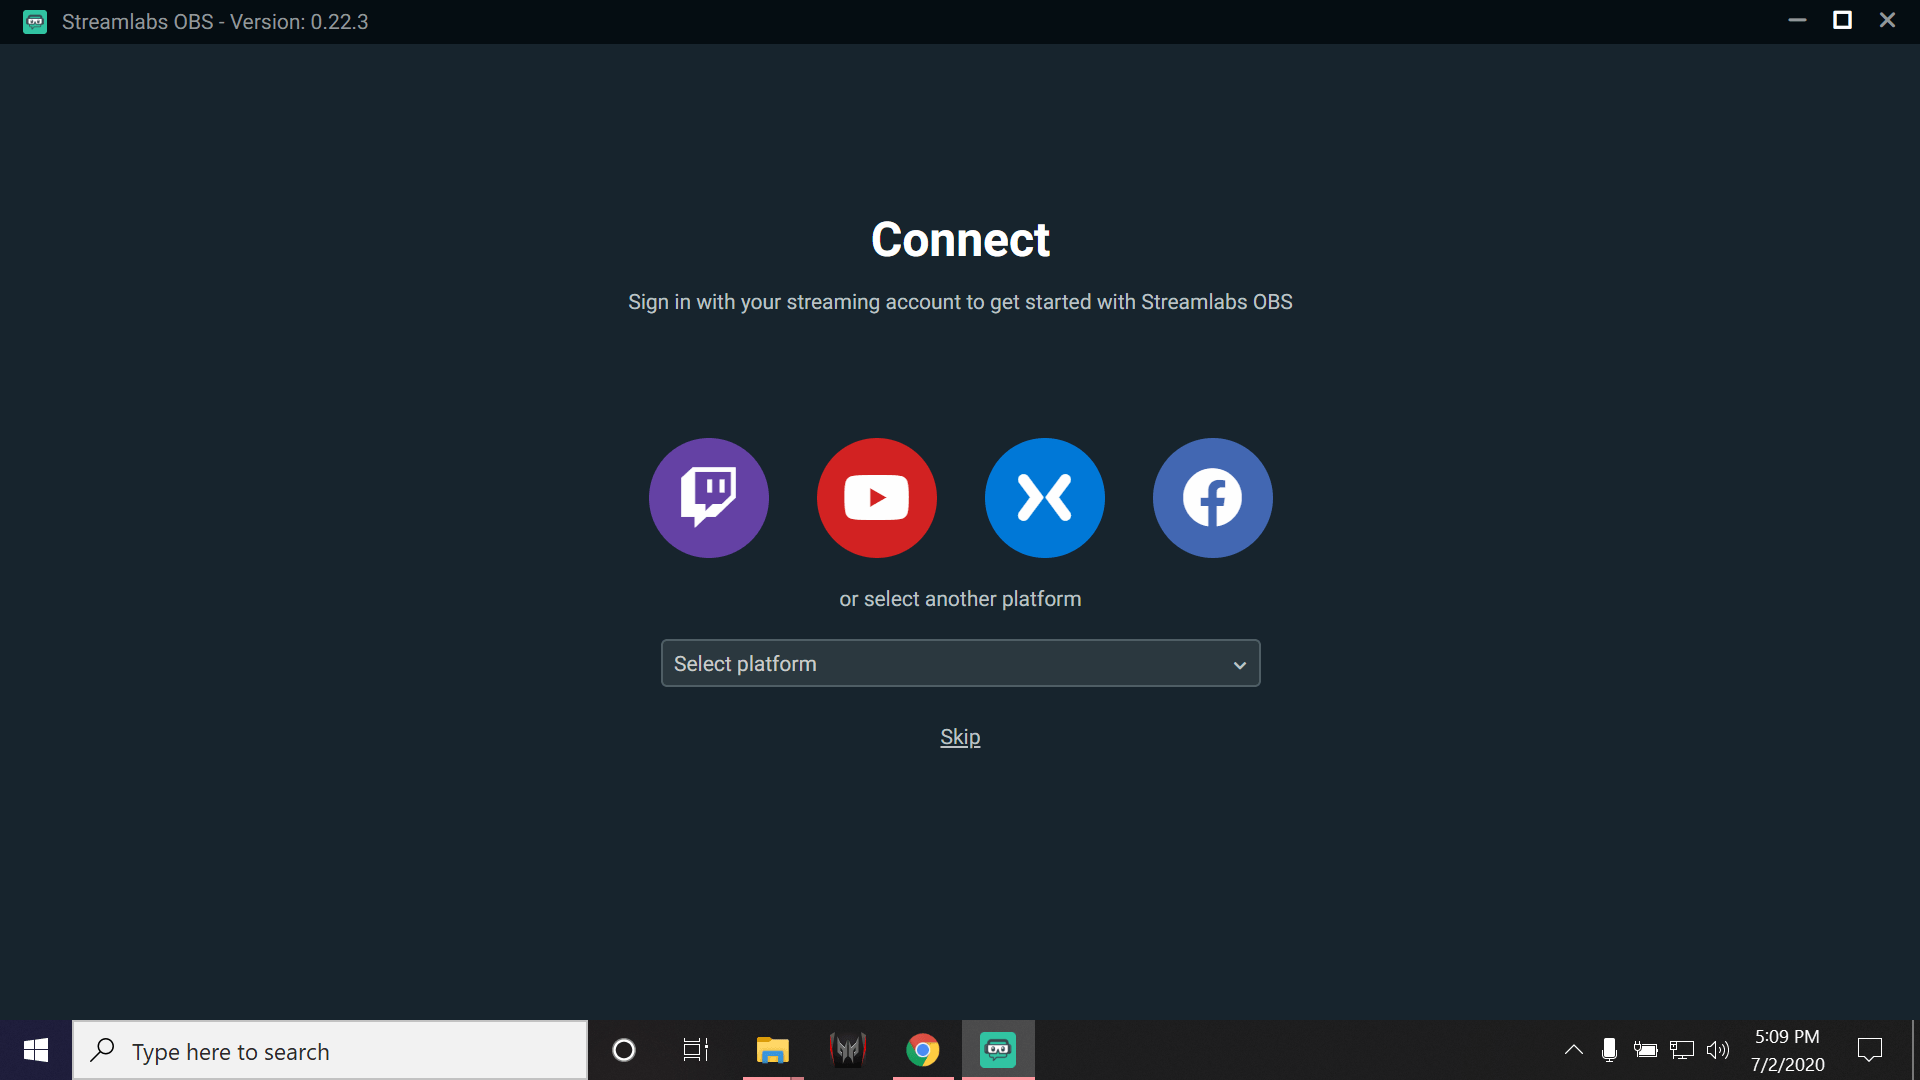
Task: Click the Streamlabs OBS taskbar icon
Action: [x=996, y=1050]
